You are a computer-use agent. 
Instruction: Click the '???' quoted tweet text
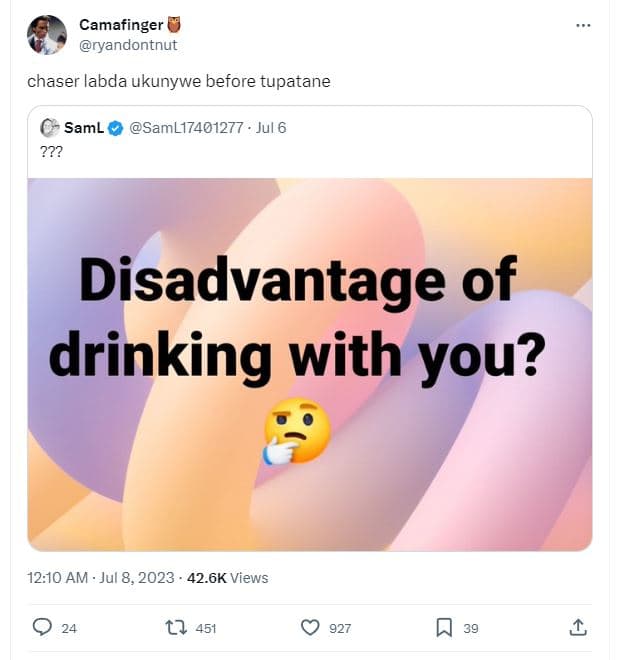pyautogui.click(x=52, y=151)
